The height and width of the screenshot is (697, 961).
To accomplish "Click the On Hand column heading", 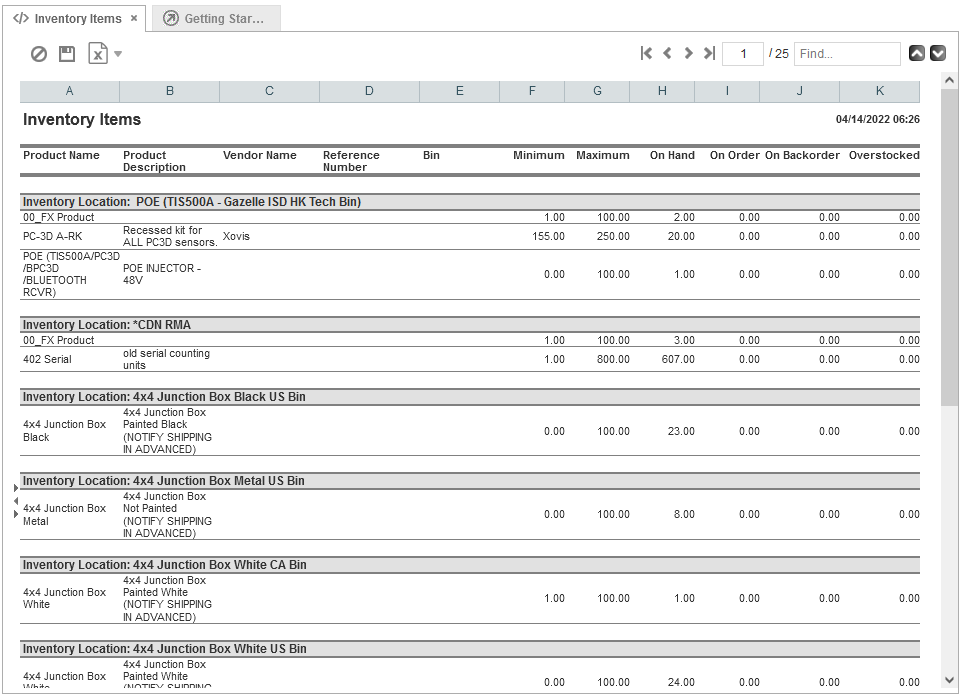I will [x=672, y=155].
